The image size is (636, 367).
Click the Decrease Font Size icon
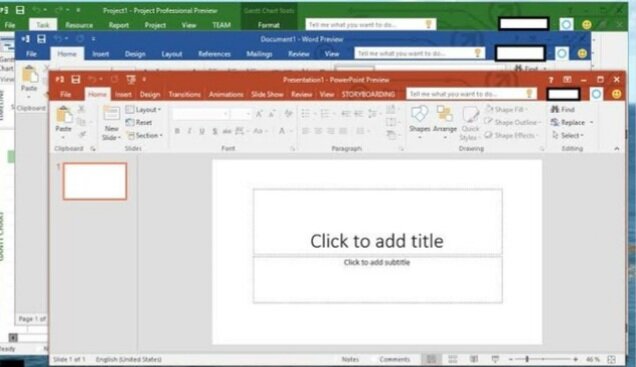coord(272,114)
